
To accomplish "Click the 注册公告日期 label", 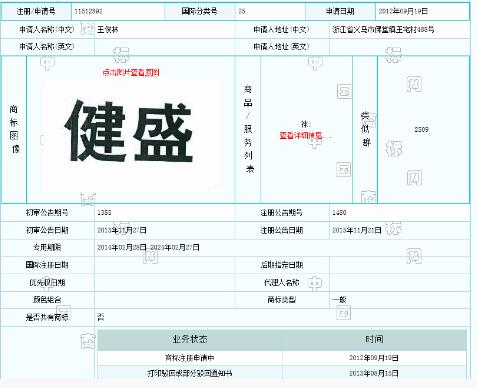I will coord(281,230).
